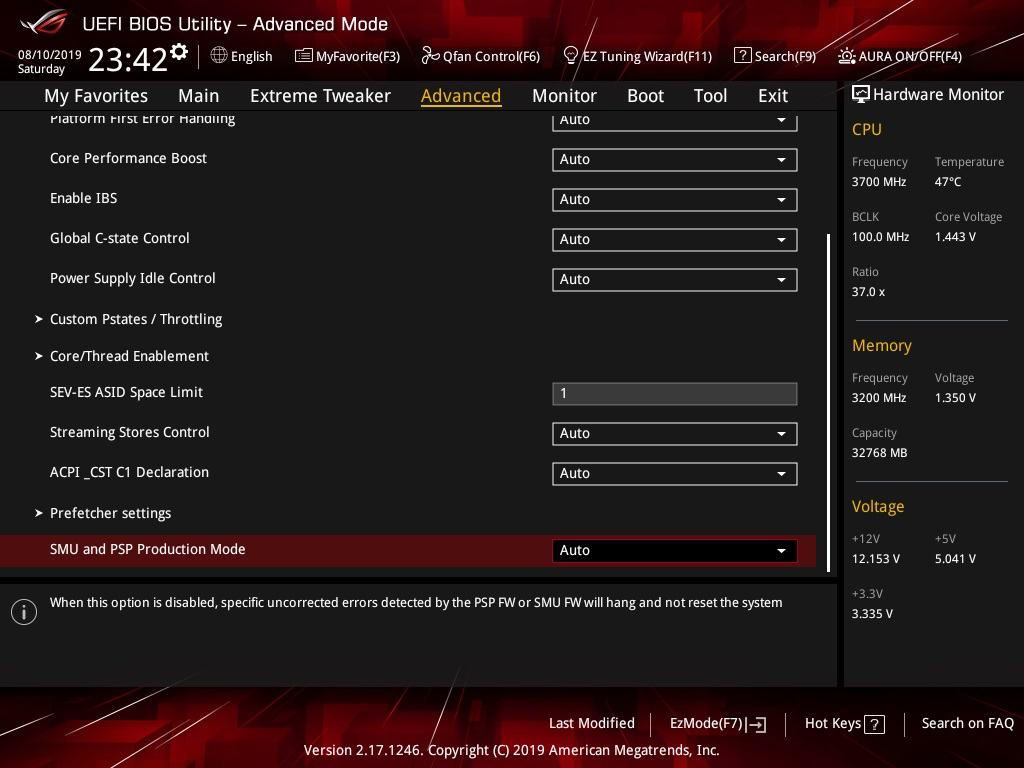Open ACPI _CST C1 Declaration dropdown

(675, 473)
